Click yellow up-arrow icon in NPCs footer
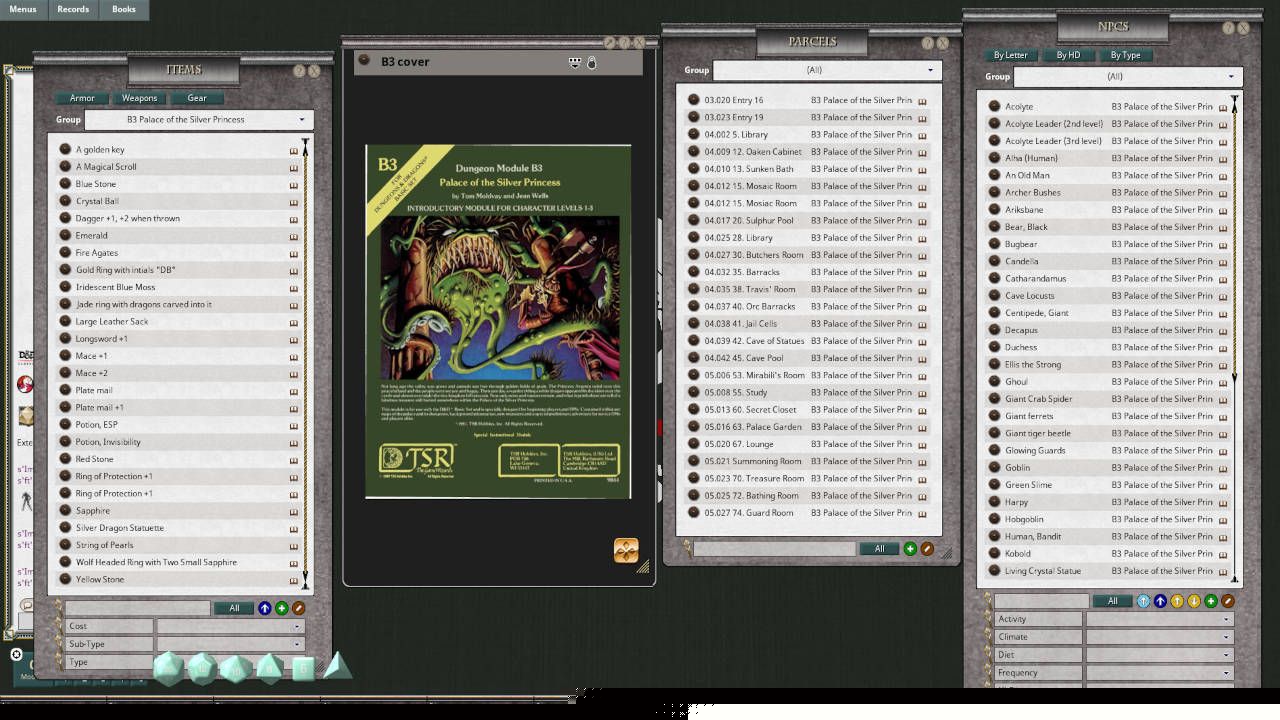The image size is (1280, 720). click(1177, 601)
